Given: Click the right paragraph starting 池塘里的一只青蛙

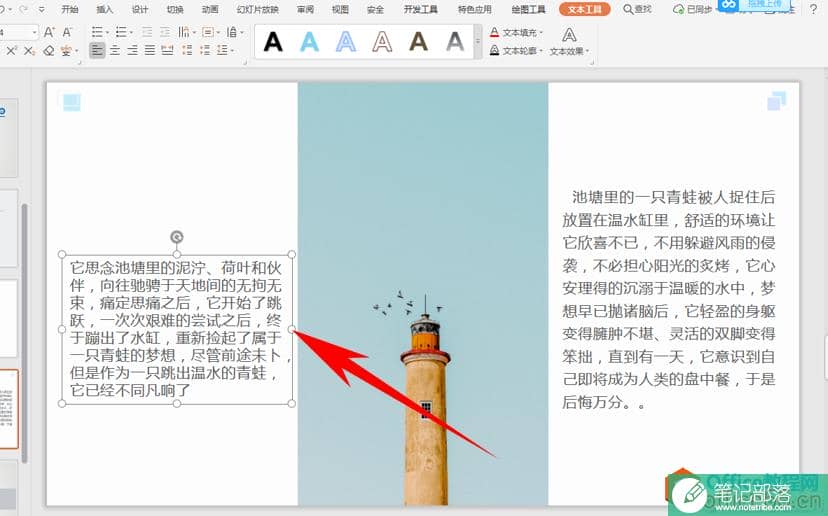Looking at the screenshot, I should click(669, 300).
